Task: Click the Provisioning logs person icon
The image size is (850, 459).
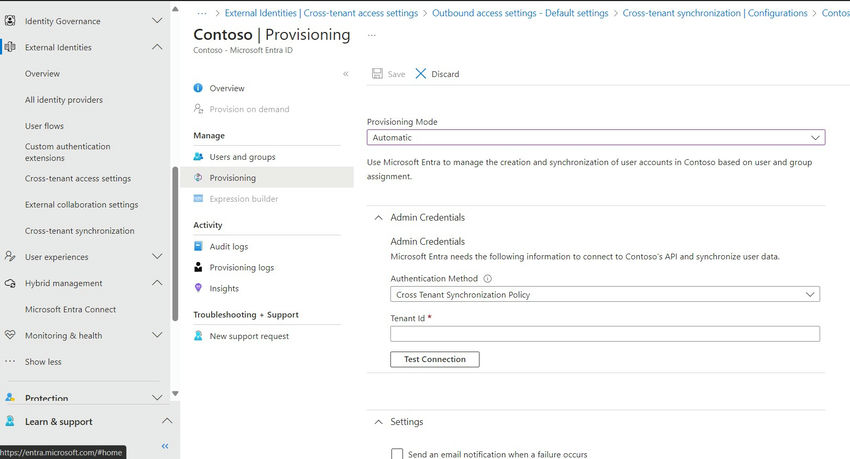Action: click(199, 267)
